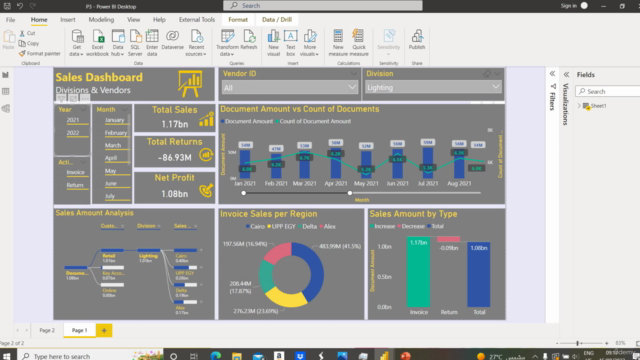
Task: Click Sign in at top right
Action: coord(569,6)
